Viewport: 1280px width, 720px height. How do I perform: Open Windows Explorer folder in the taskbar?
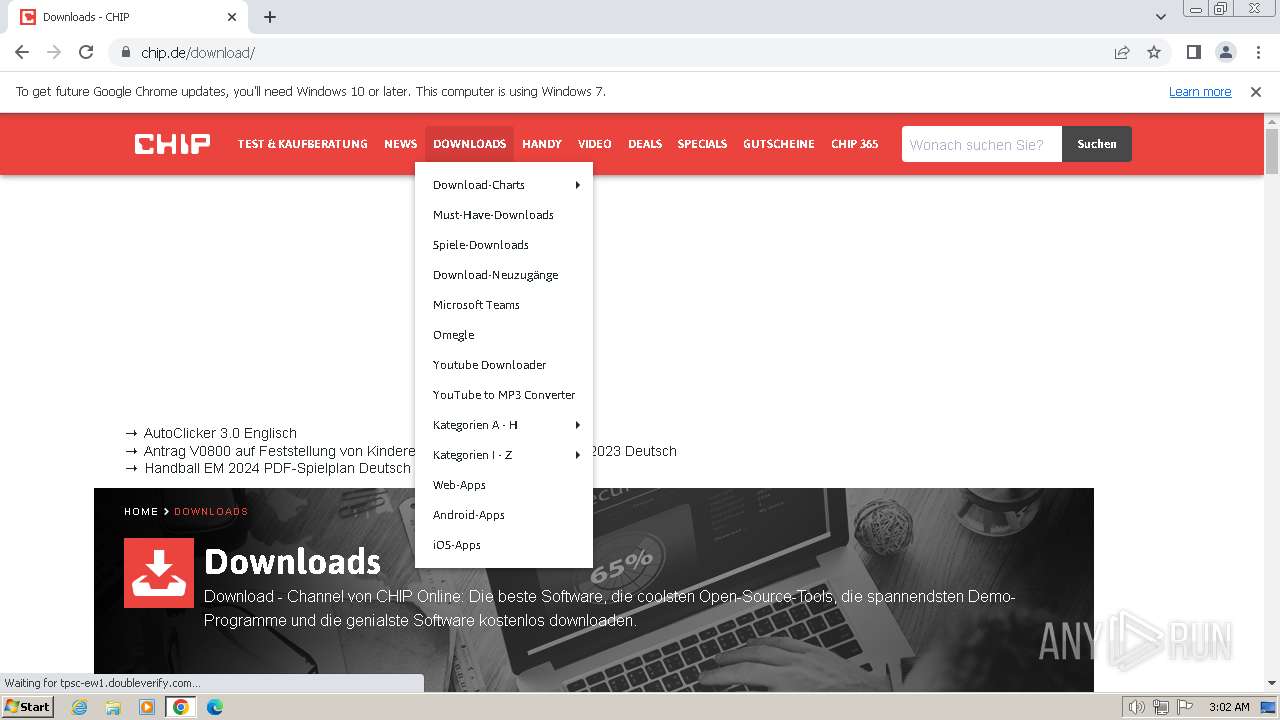click(113, 707)
